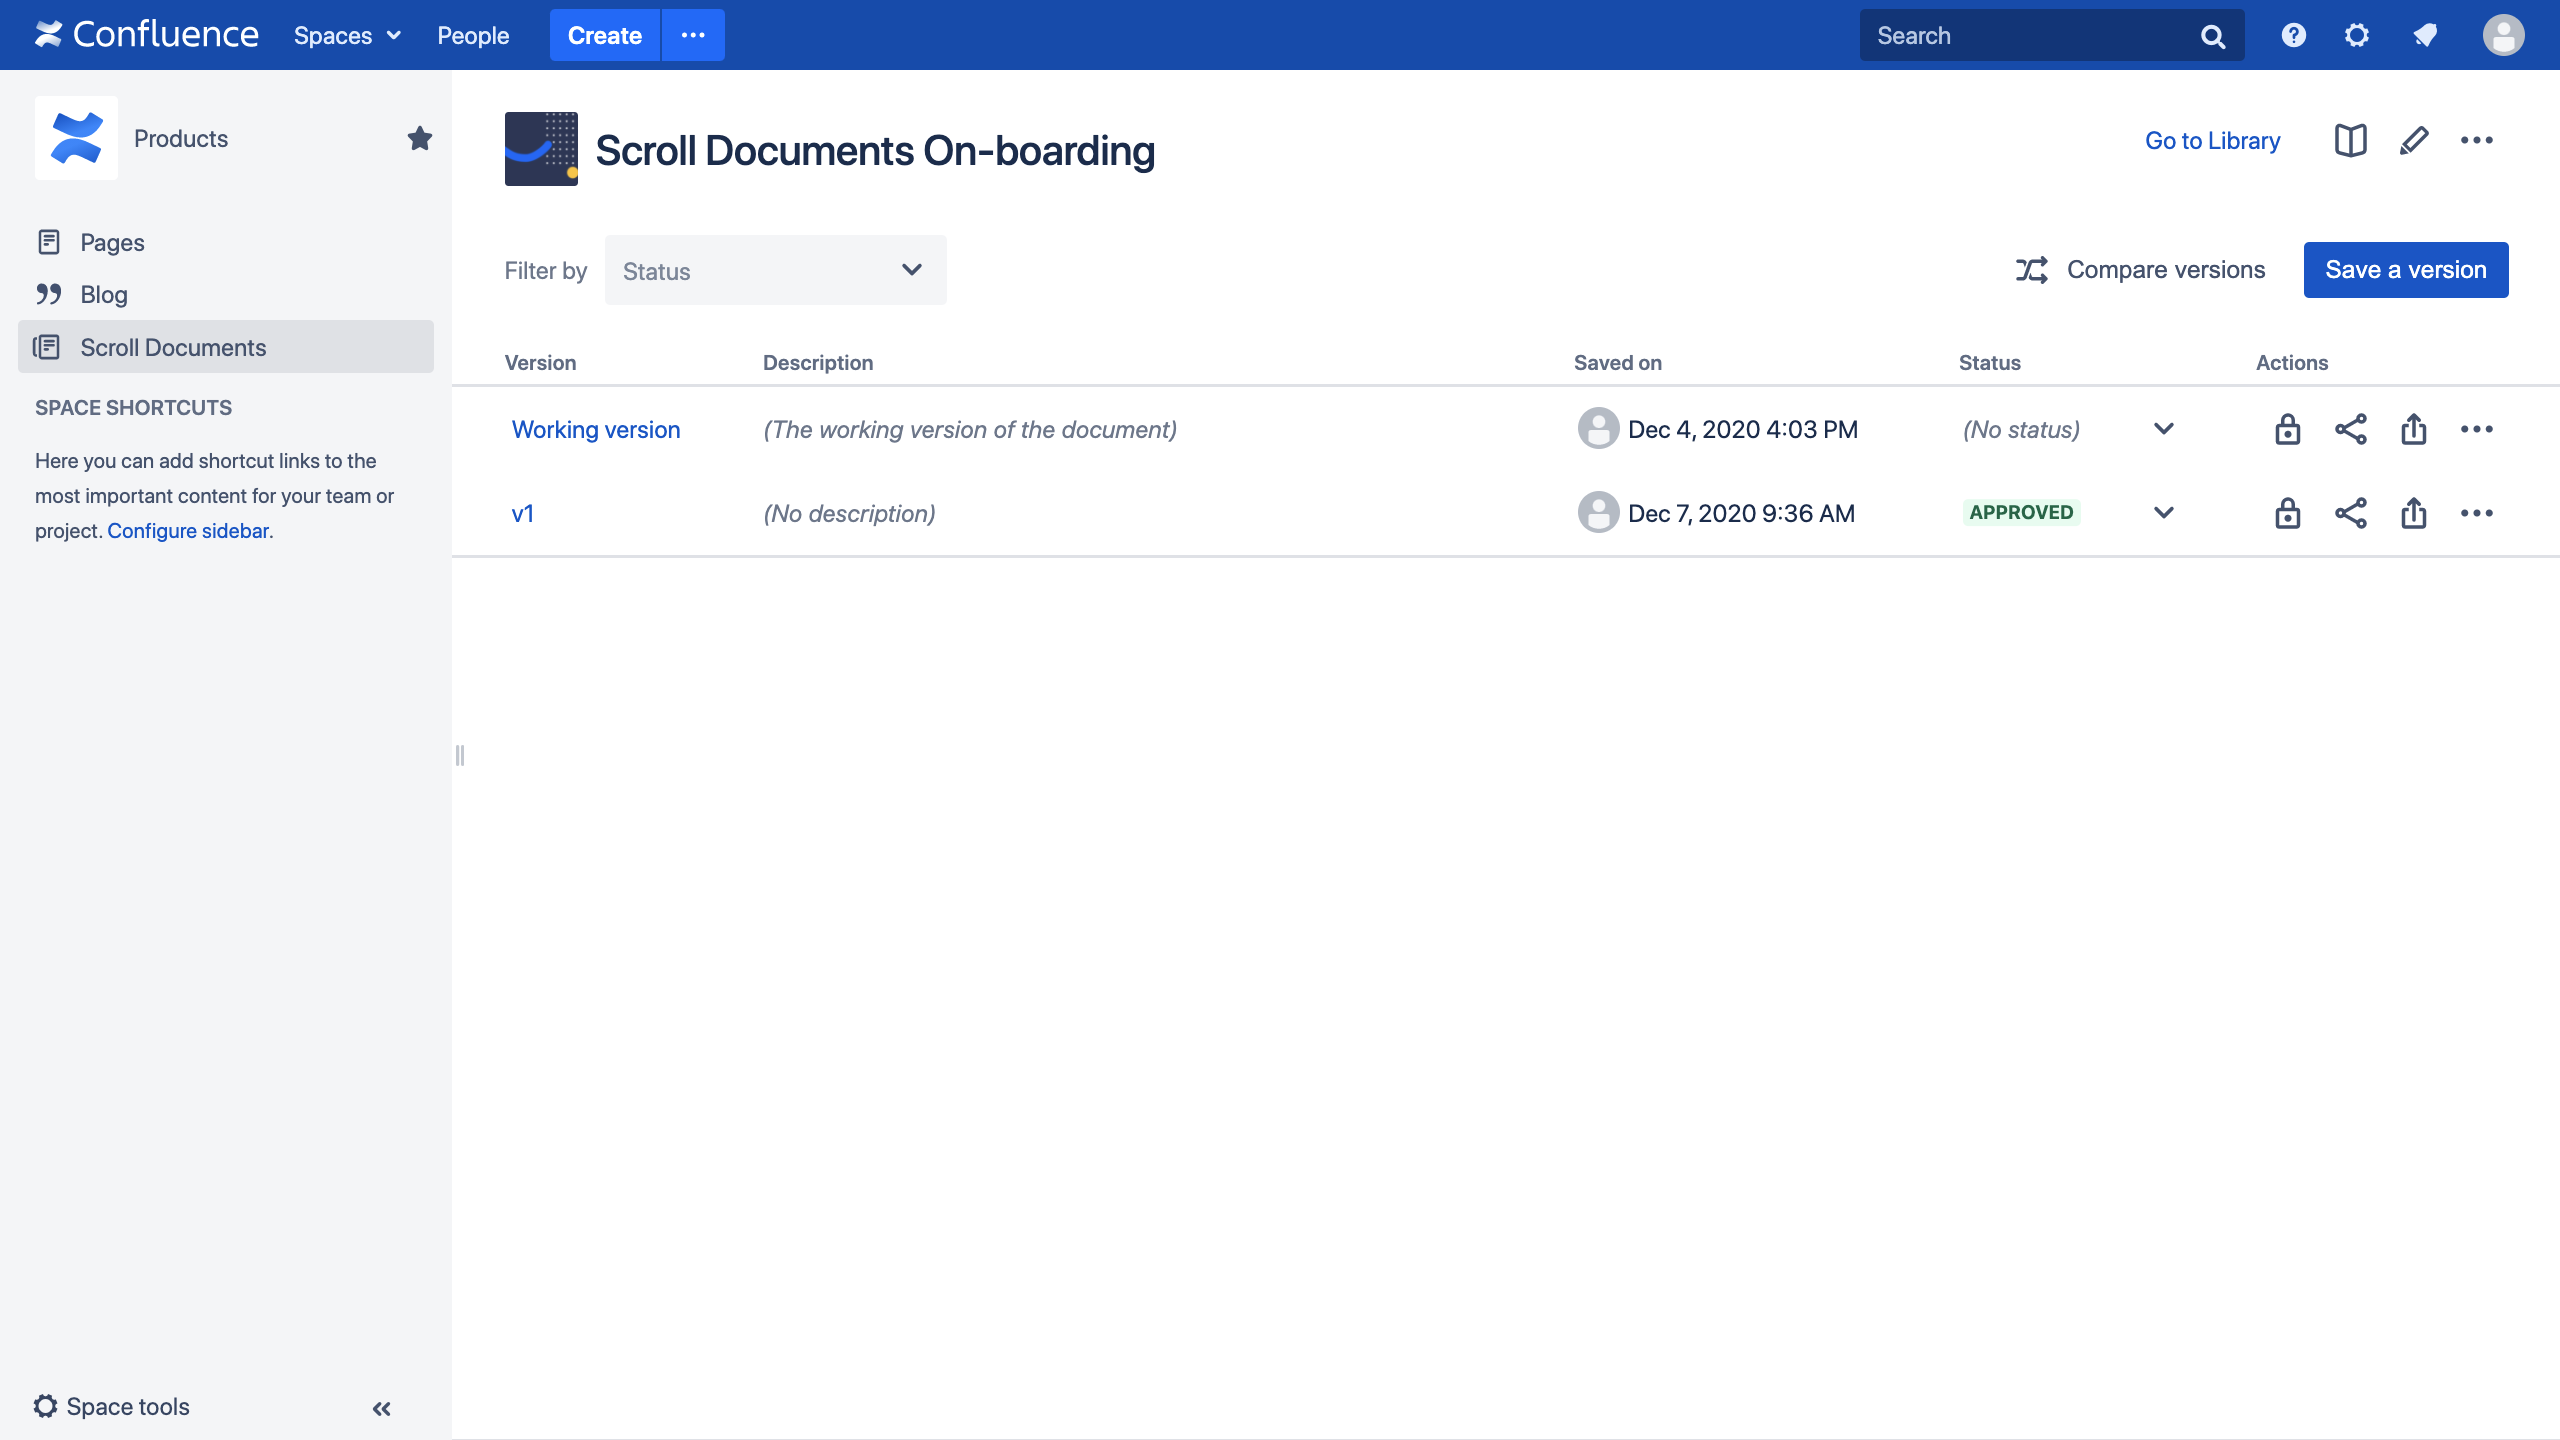Collapse the sidebar with double-arrow

tap(381, 1408)
